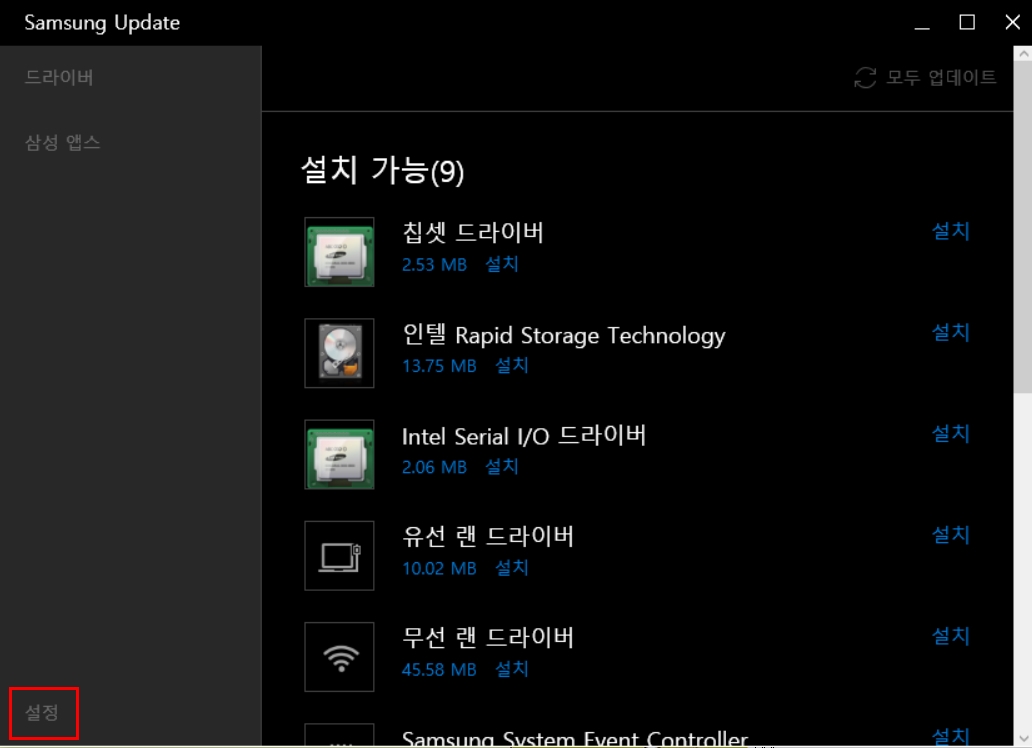Click the 무선 랜 드라이버 title

(488, 637)
